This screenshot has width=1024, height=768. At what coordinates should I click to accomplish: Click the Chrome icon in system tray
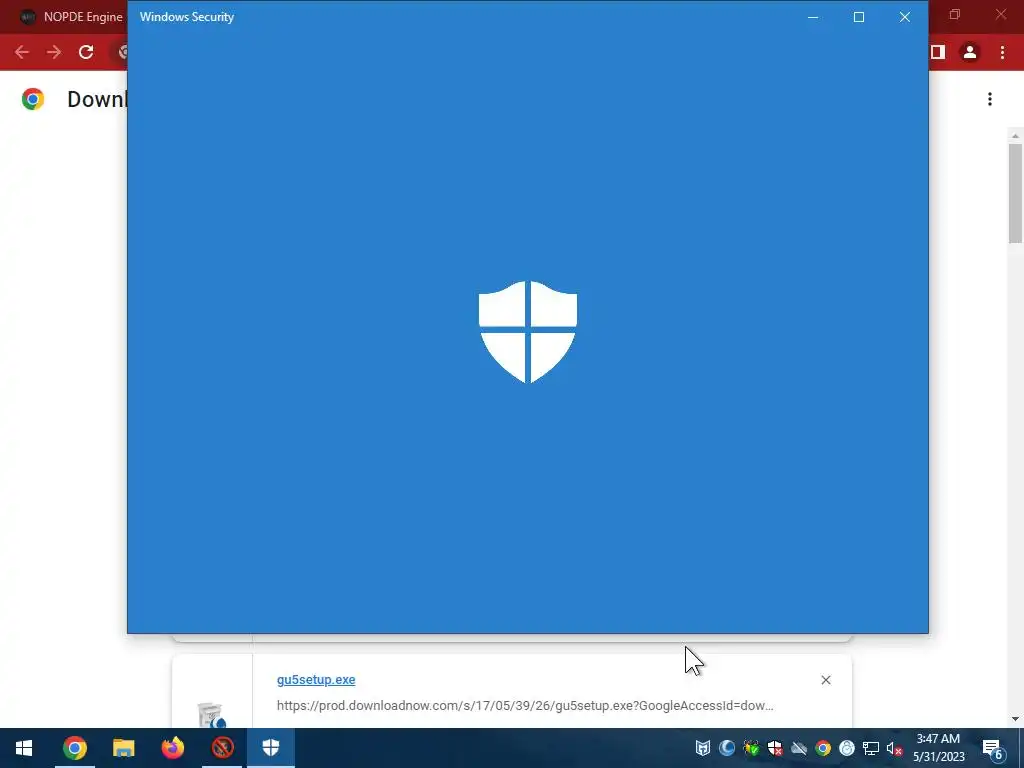[823, 748]
